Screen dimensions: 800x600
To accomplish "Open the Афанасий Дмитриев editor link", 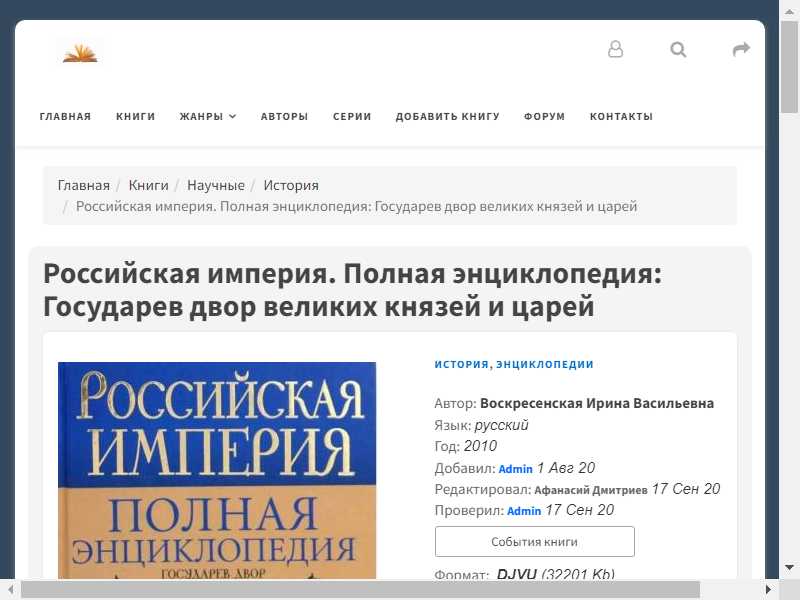I will (591, 490).
